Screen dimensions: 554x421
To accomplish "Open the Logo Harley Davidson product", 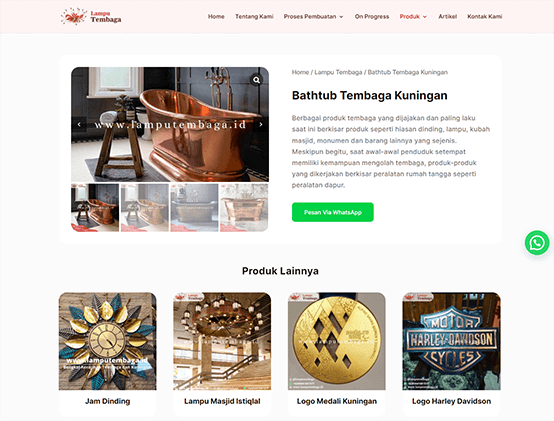I will click(x=451, y=354).
